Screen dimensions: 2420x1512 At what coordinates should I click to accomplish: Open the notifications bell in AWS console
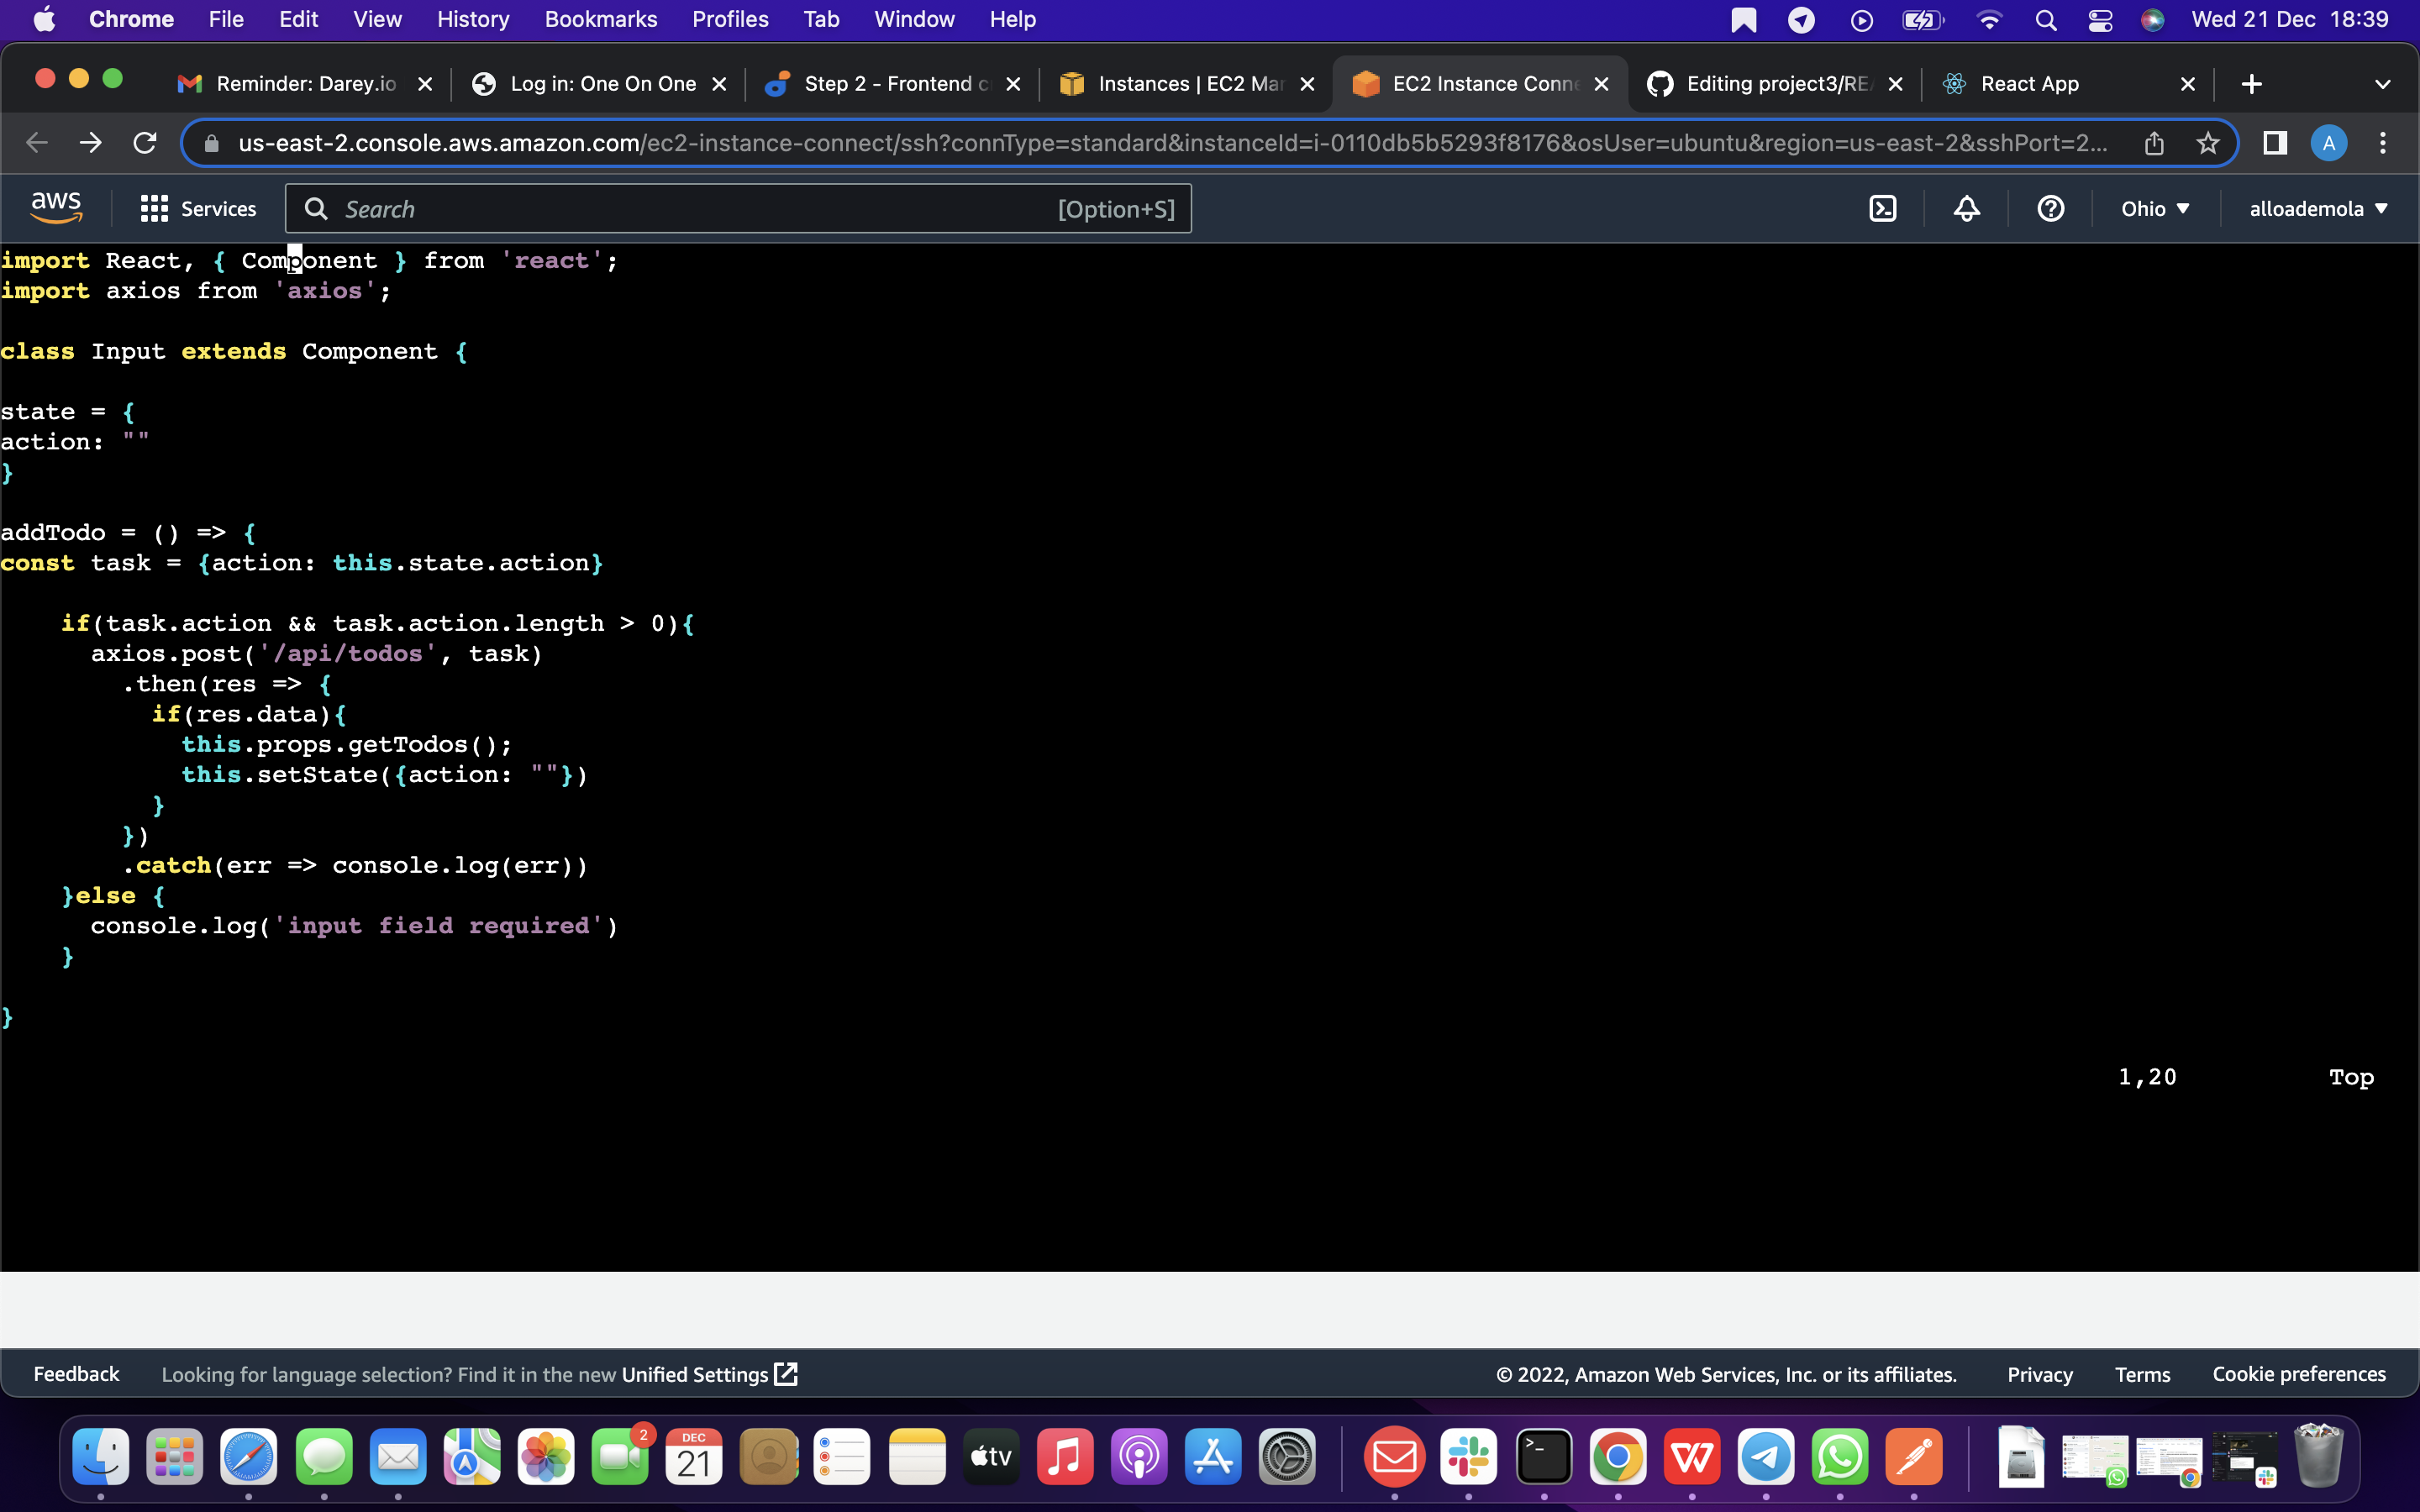tap(1966, 208)
